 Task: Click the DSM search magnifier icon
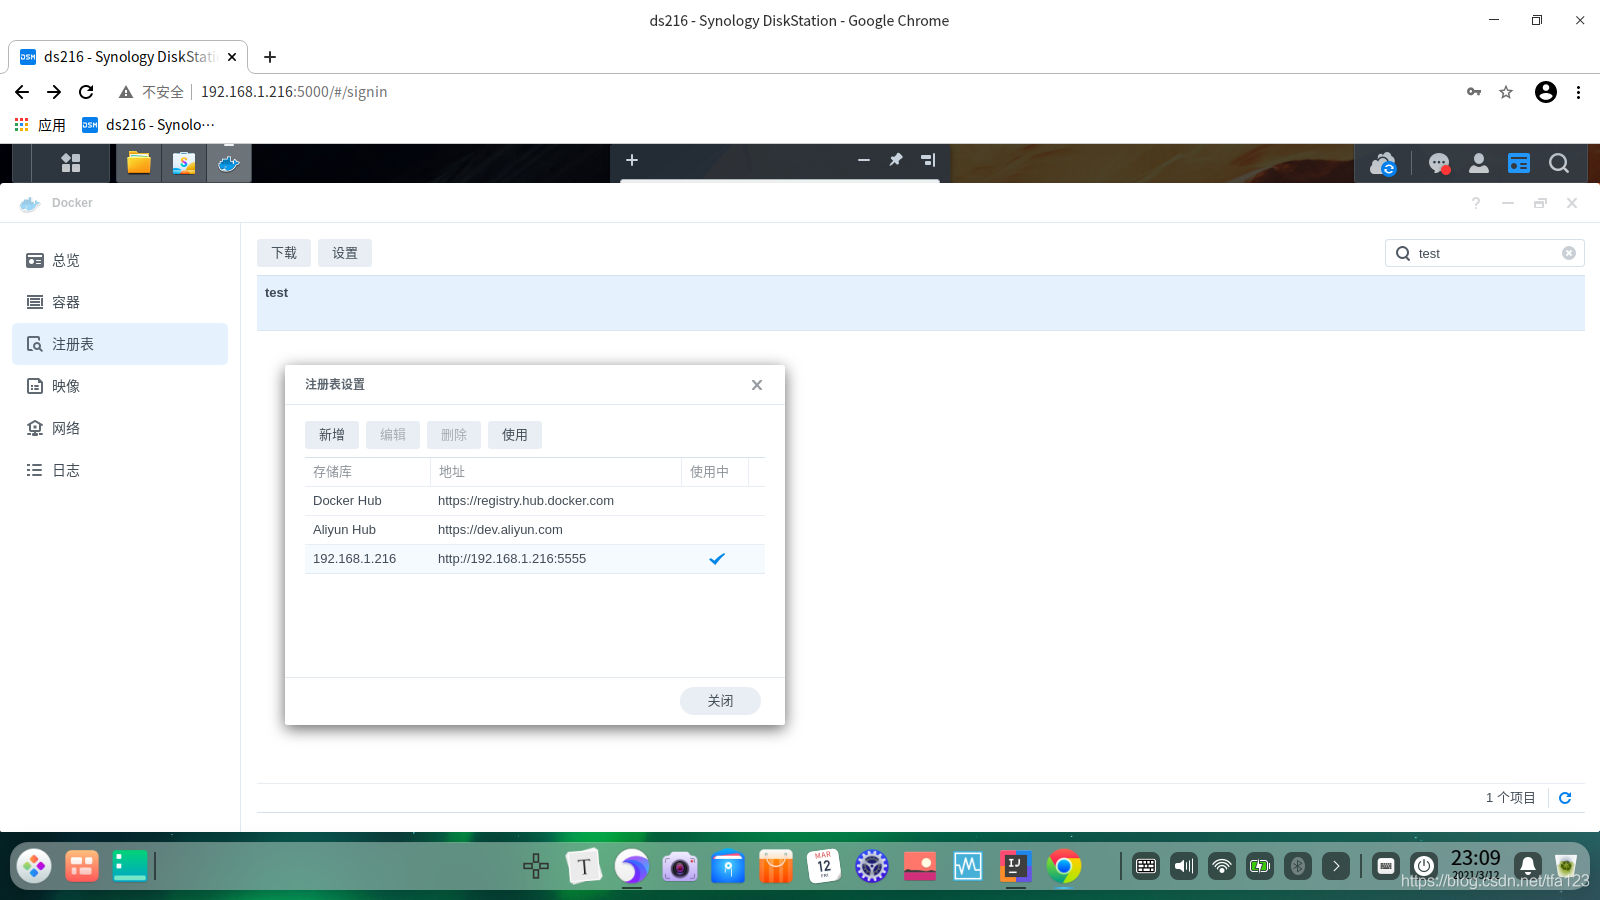point(1558,163)
